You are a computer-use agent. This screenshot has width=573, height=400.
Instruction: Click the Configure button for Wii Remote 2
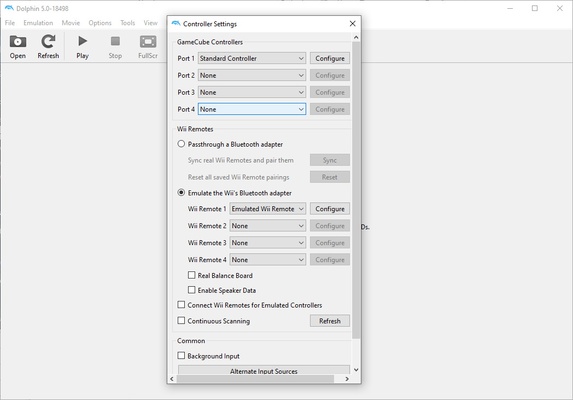pyautogui.click(x=330, y=226)
